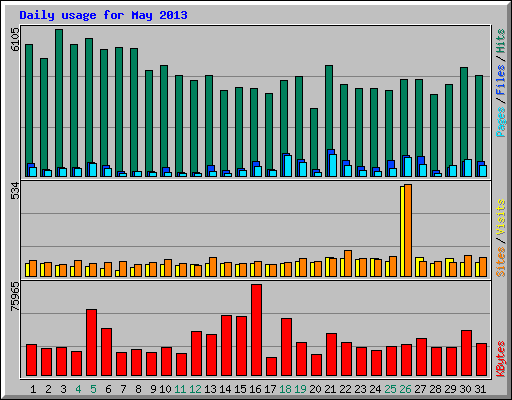Viewport: 512px width, 400px height.
Task: Click day 30 on the x-axis
Action: point(465,389)
